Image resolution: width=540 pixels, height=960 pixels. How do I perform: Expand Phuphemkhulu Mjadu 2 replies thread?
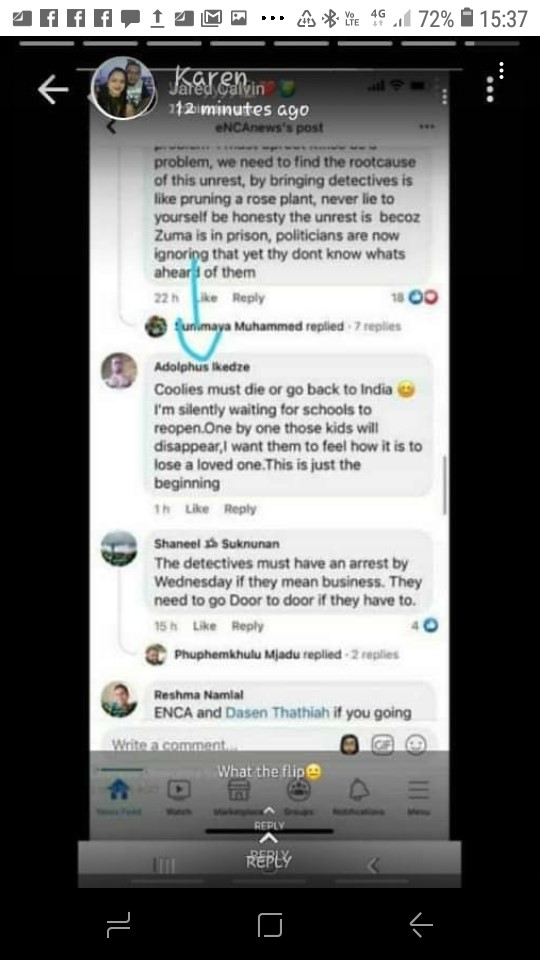[x=286, y=654]
